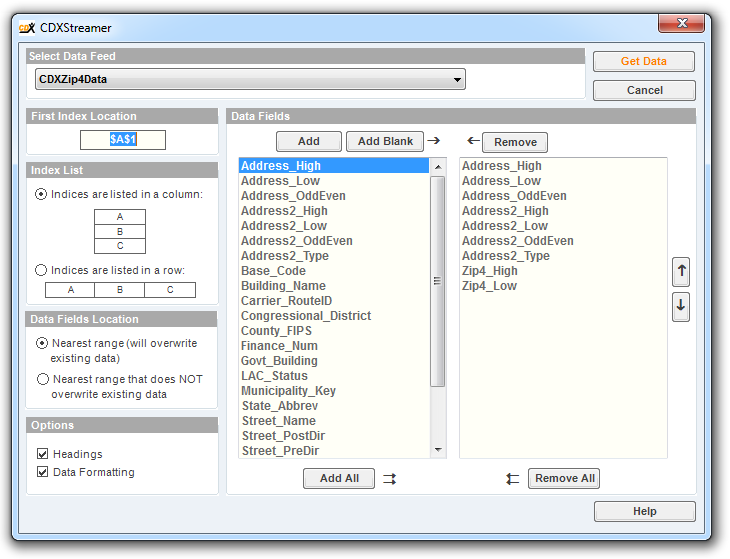Click the First Index Location field $A$1
This screenshot has height=559, width=730.
[x=123, y=140]
